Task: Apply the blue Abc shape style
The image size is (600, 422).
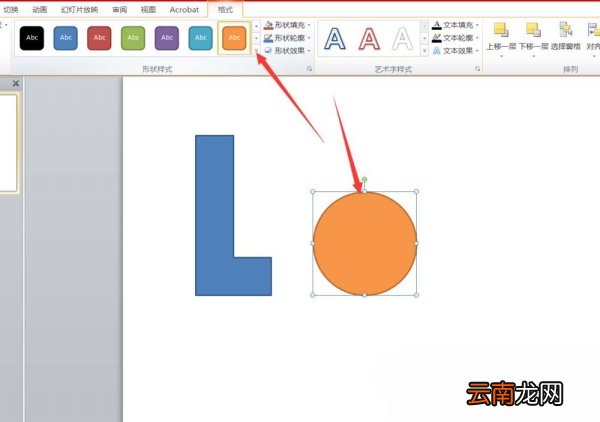Action: click(x=65, y=38)
